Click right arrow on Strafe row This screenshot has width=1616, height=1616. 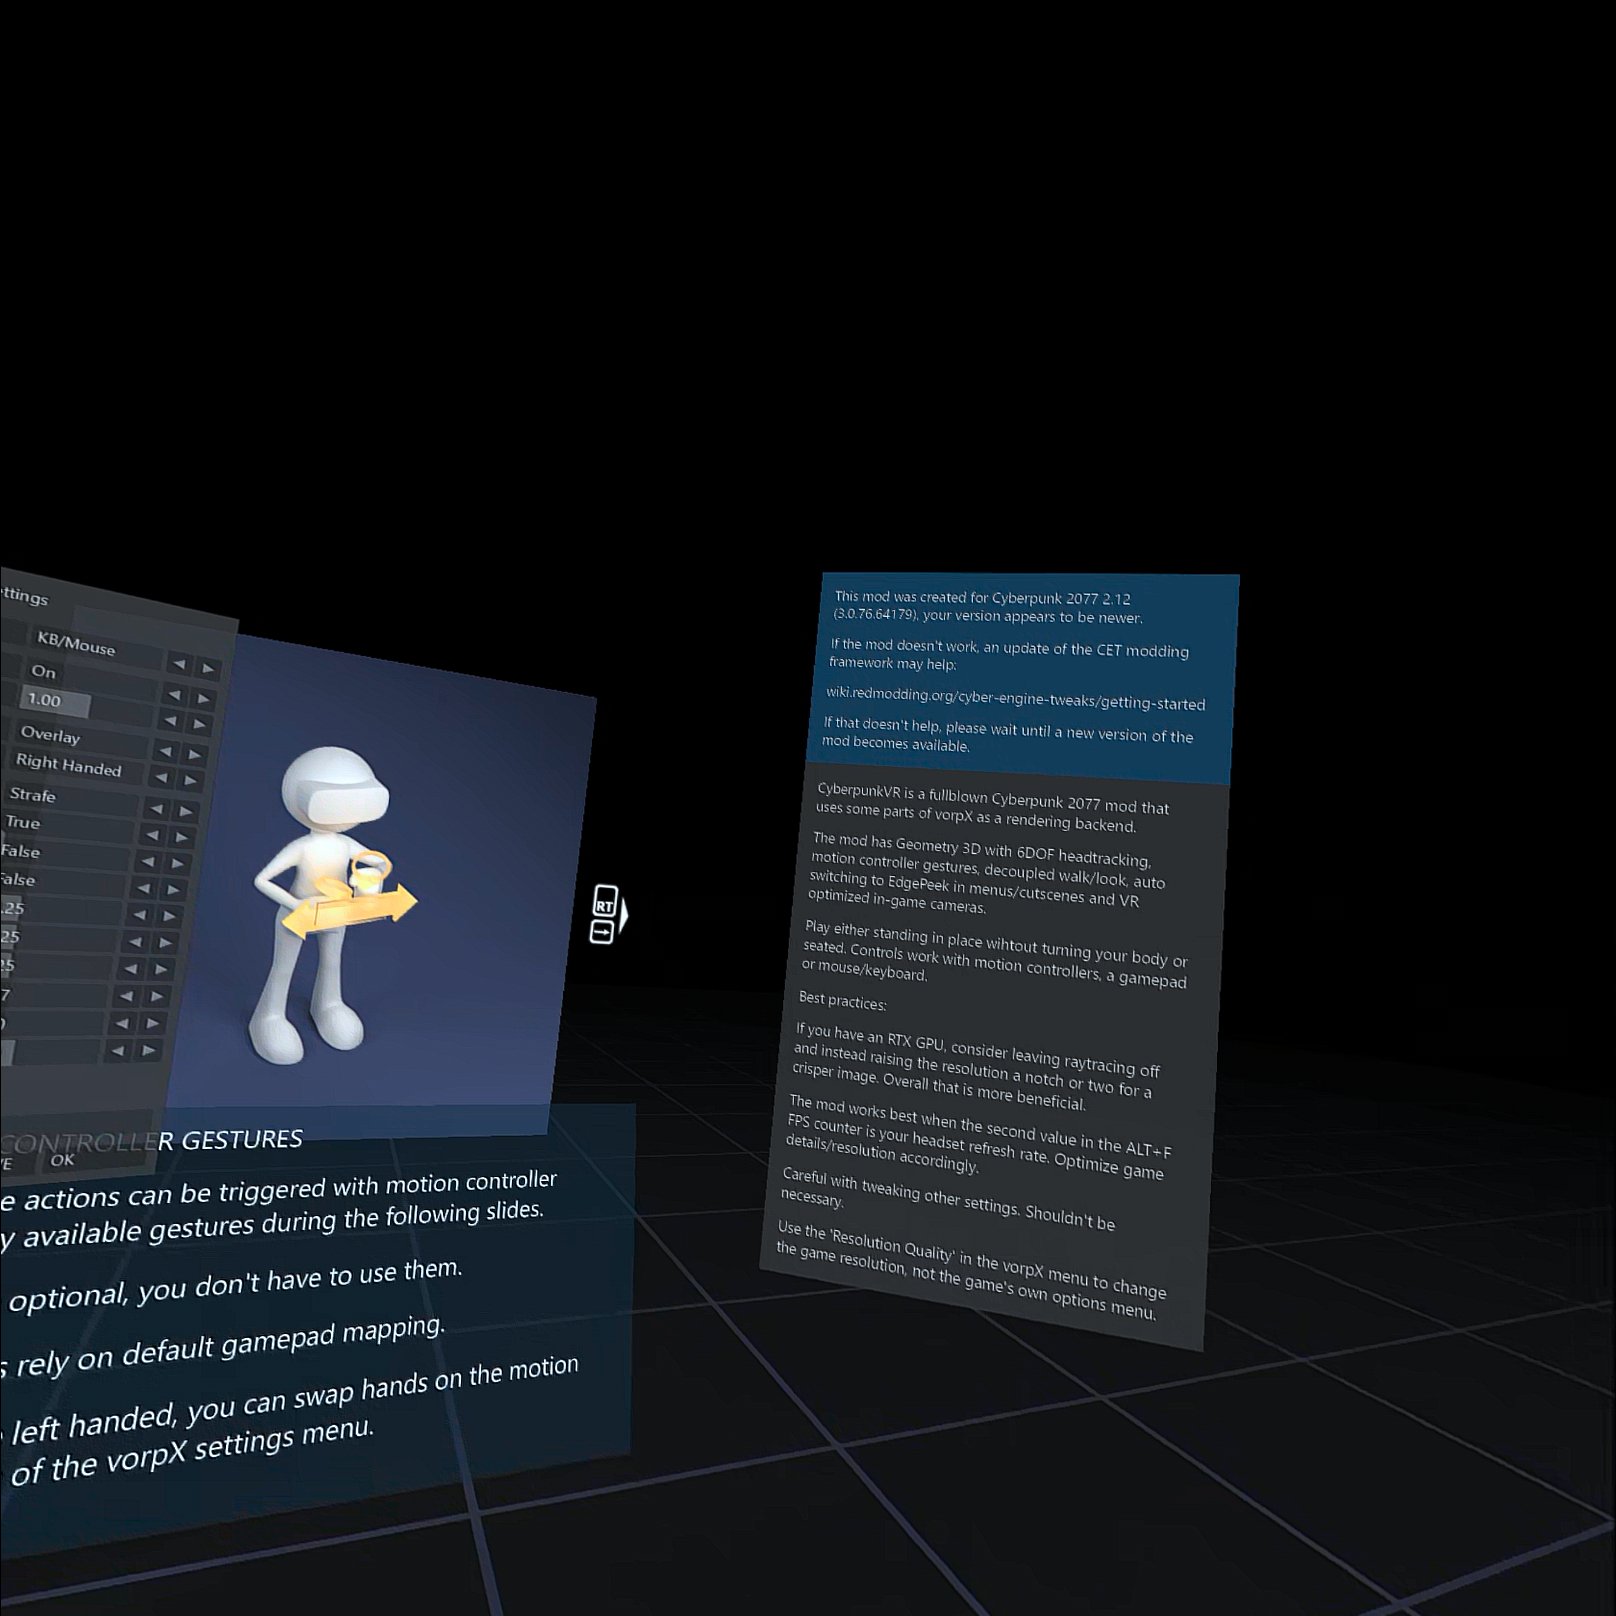[x=187, y=810]
